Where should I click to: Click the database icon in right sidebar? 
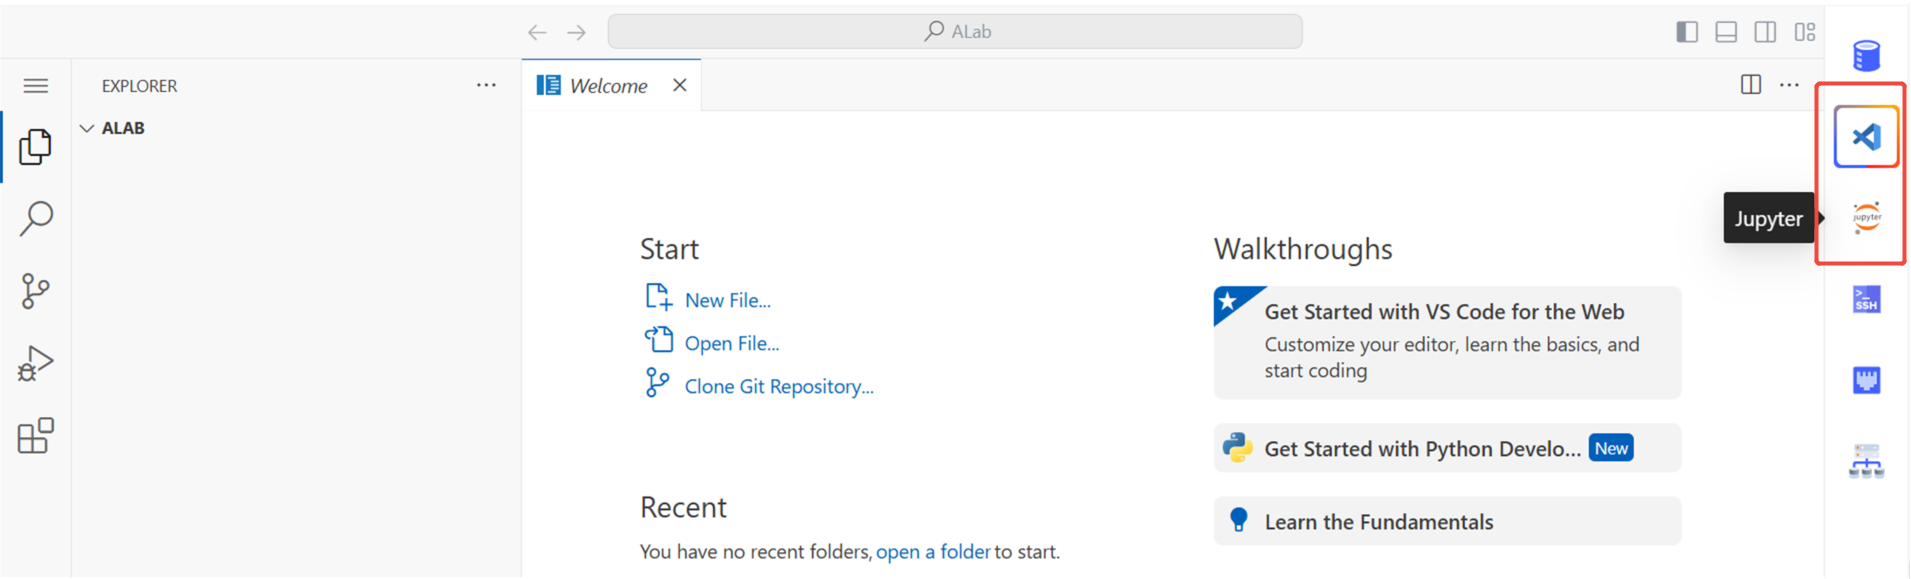click(1866, 56)
